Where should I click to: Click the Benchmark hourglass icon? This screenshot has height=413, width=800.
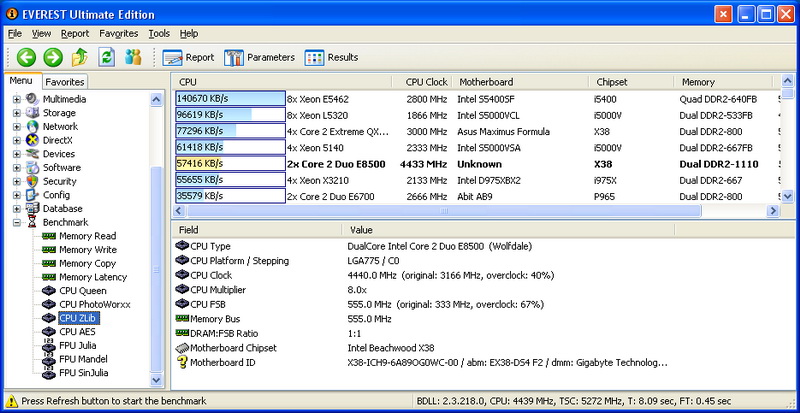click(32, 222)
